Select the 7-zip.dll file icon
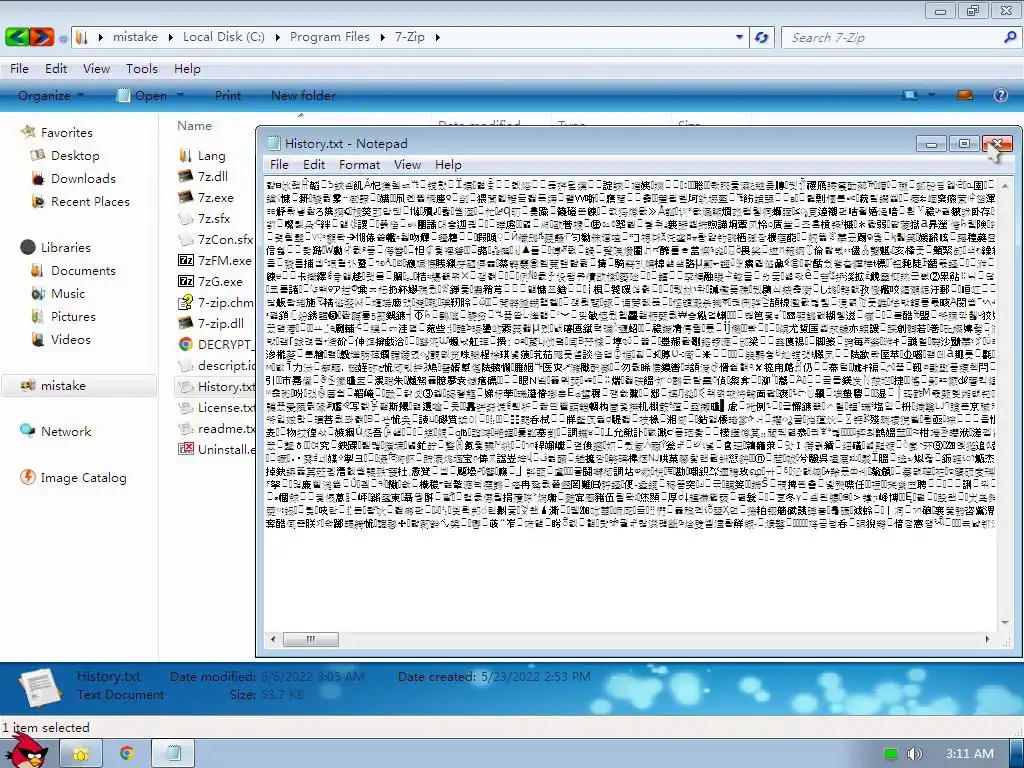The height and width of the screenshot is (768, 1024). click(x=185, y=323)
